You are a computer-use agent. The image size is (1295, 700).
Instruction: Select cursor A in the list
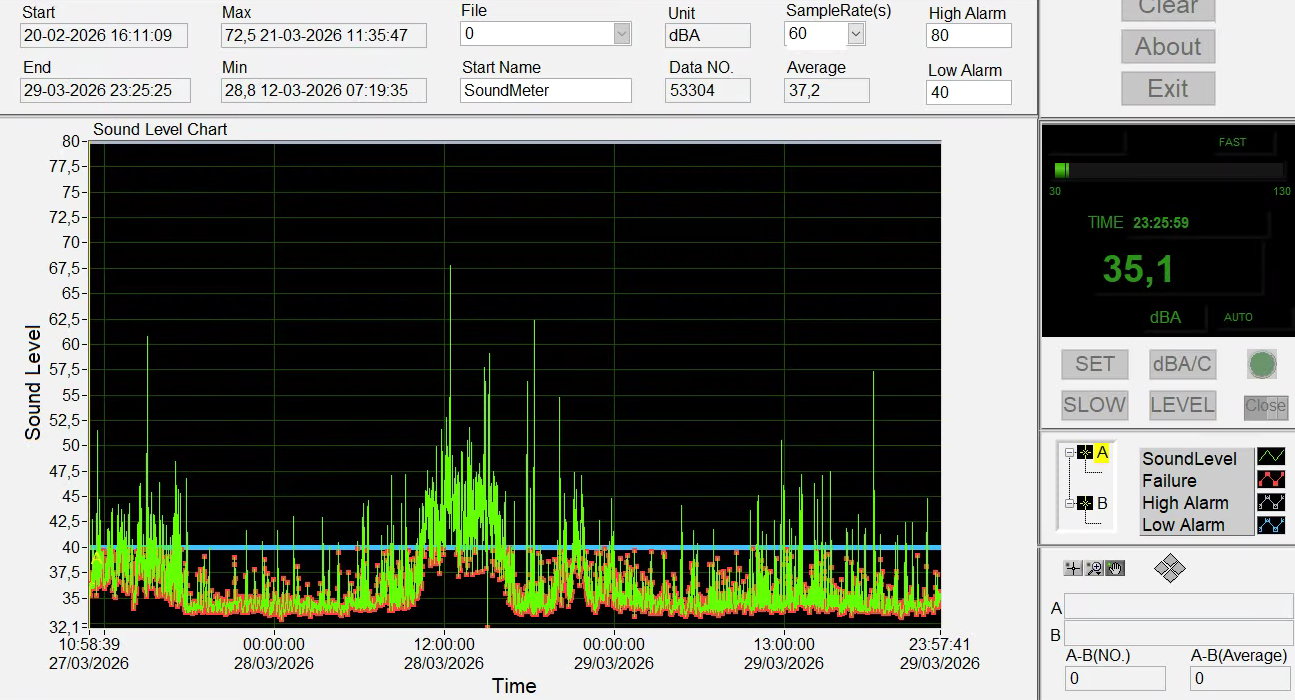coord(1102,452)
